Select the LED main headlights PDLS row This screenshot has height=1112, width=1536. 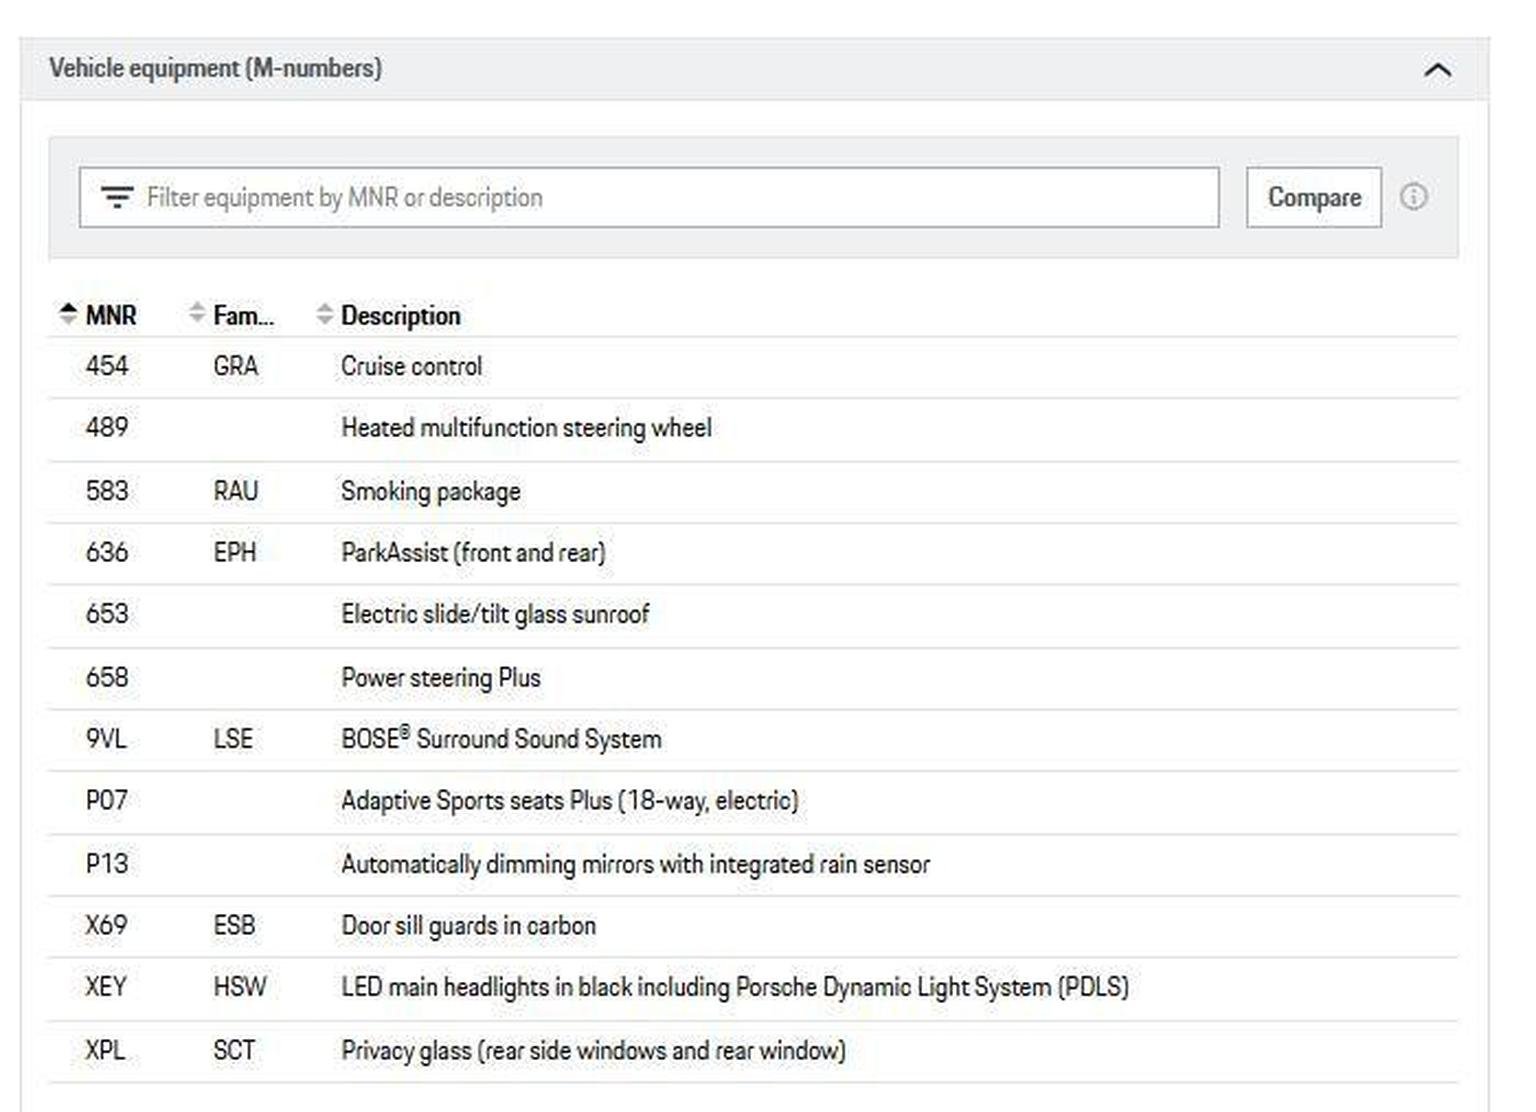753,988
